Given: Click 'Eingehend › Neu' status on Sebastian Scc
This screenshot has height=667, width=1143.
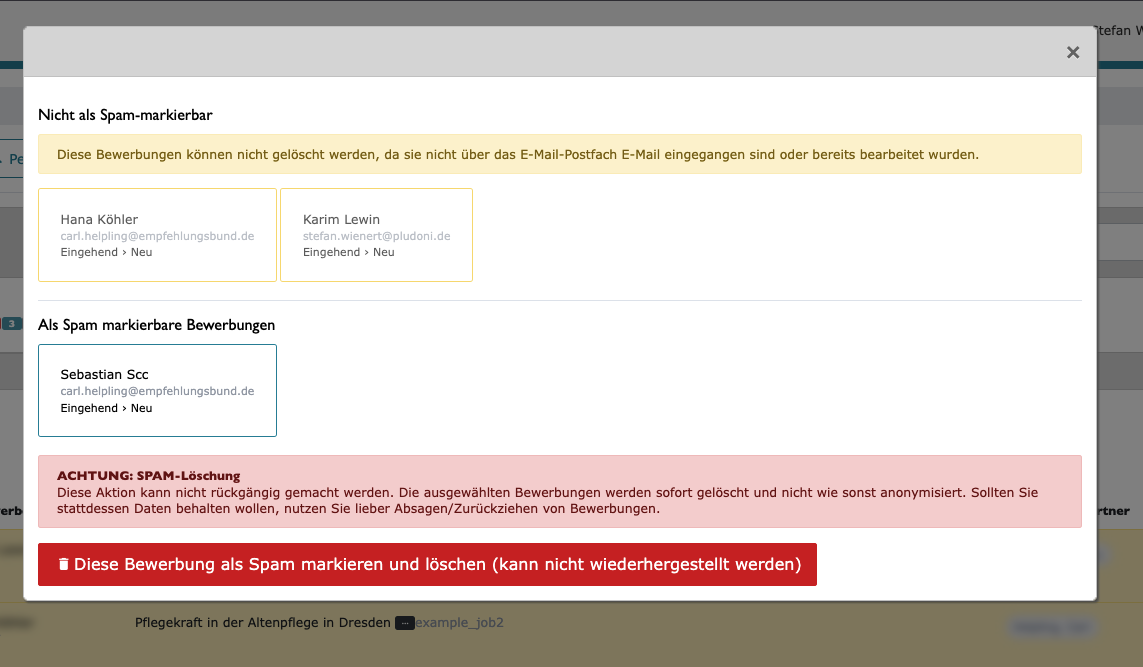Looking at the screenshot, I should pyautogui.click(x=106, y=408).
